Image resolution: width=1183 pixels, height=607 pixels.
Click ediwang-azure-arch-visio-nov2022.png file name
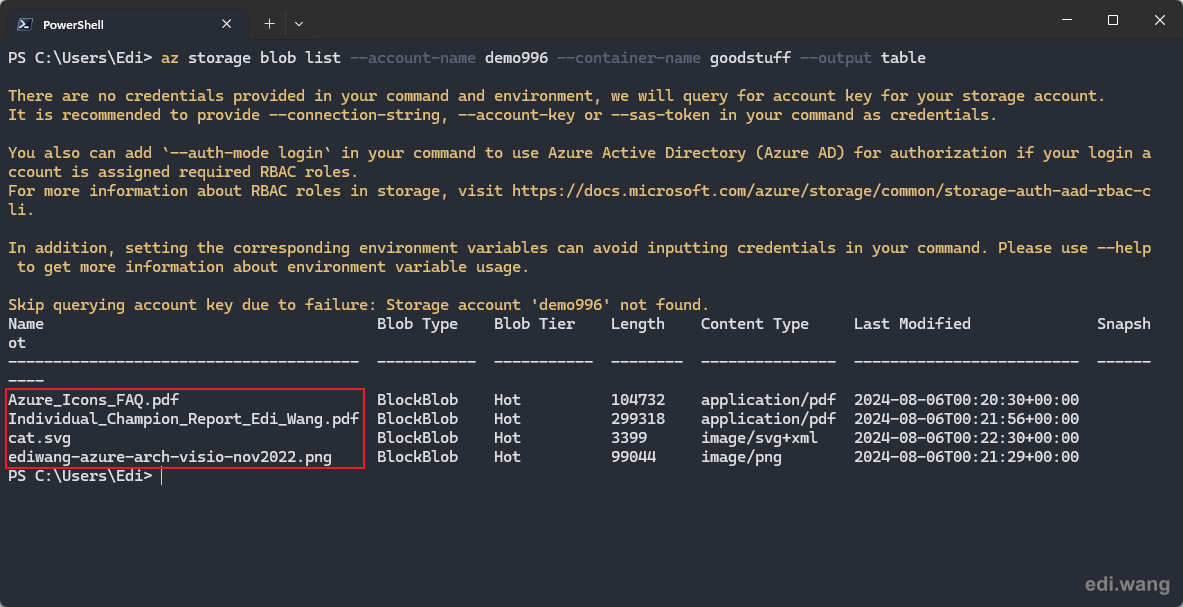[x=170, y=457]
